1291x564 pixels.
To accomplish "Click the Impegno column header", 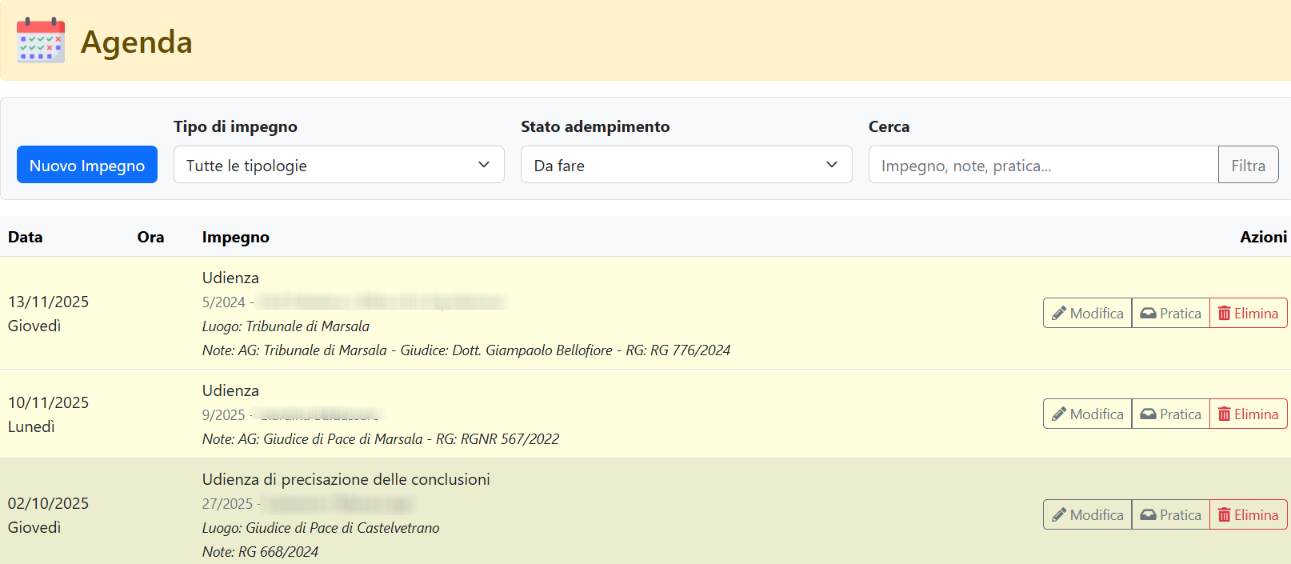I will click(235, 237).
